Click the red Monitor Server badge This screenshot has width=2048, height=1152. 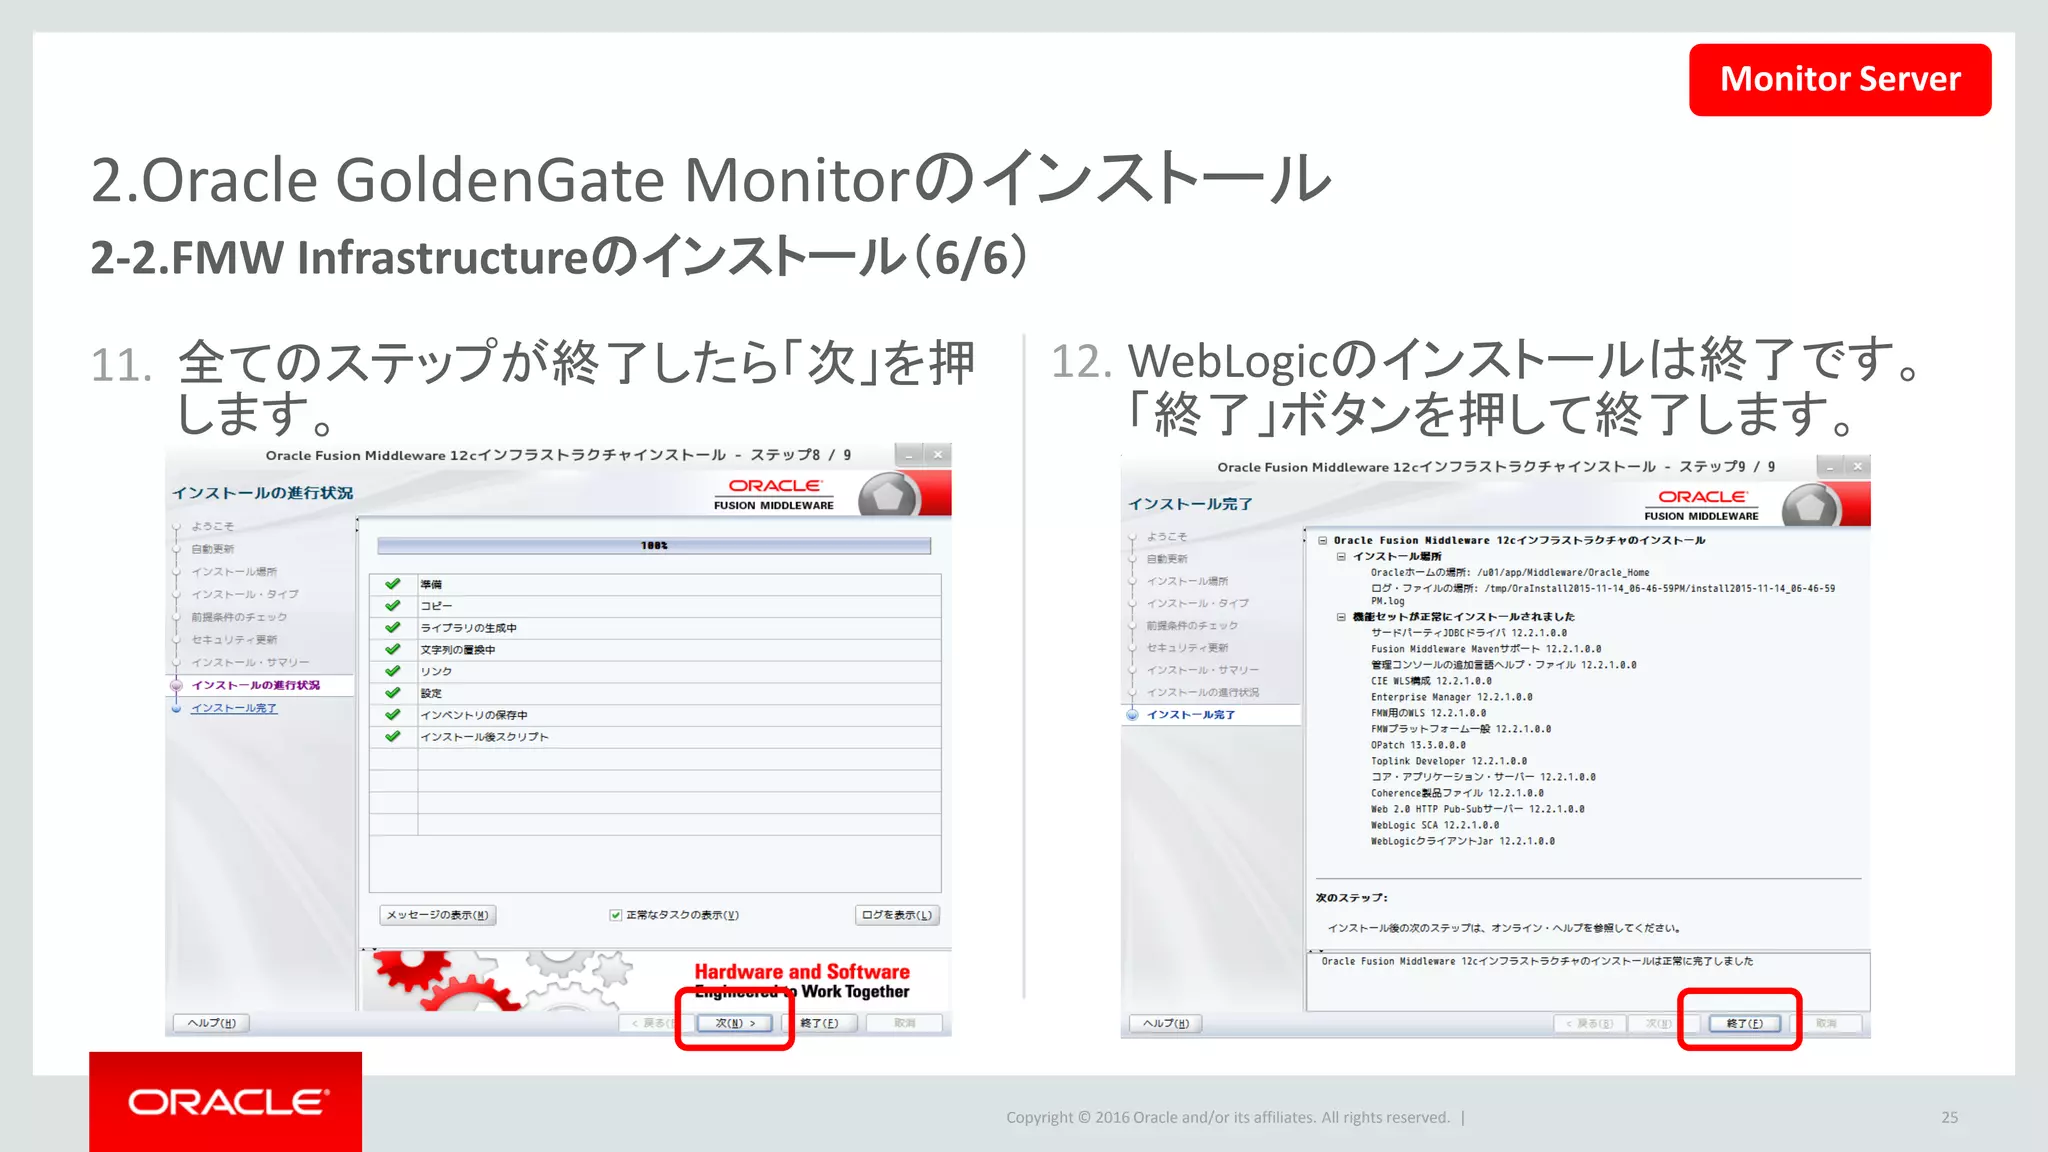[1840, 79]
